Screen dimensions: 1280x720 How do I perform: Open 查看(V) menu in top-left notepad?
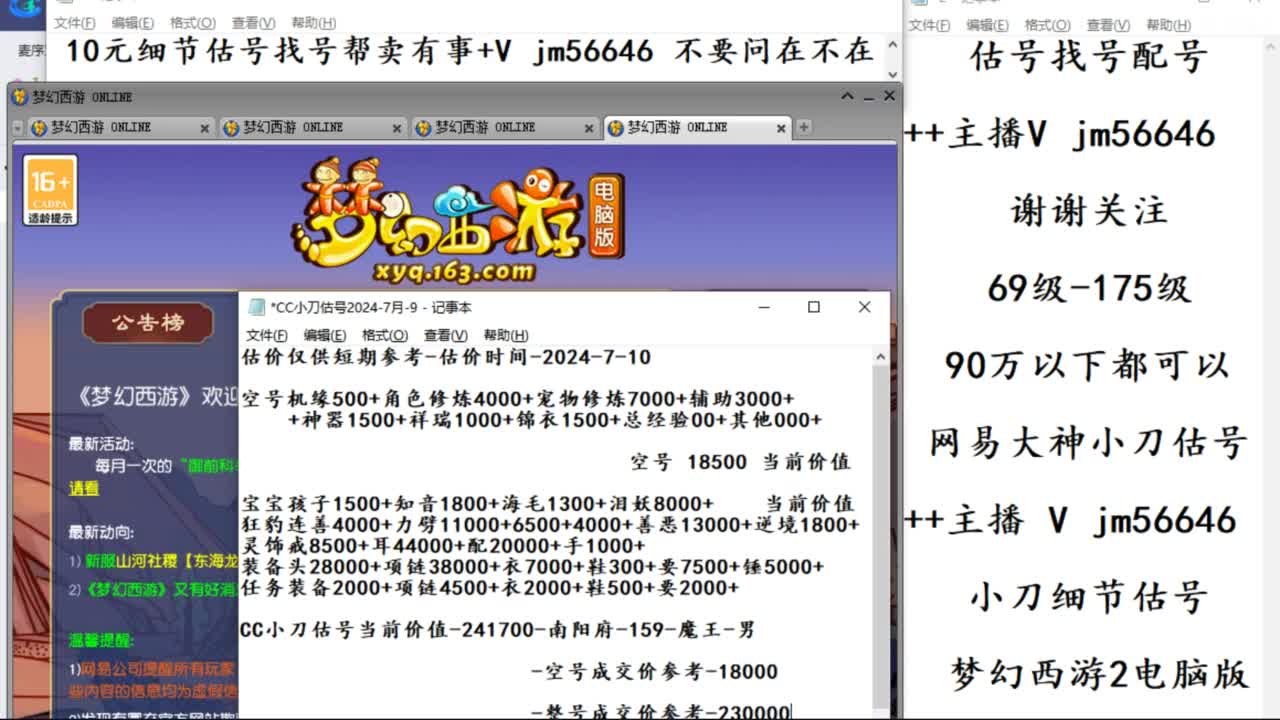[254, 22]
